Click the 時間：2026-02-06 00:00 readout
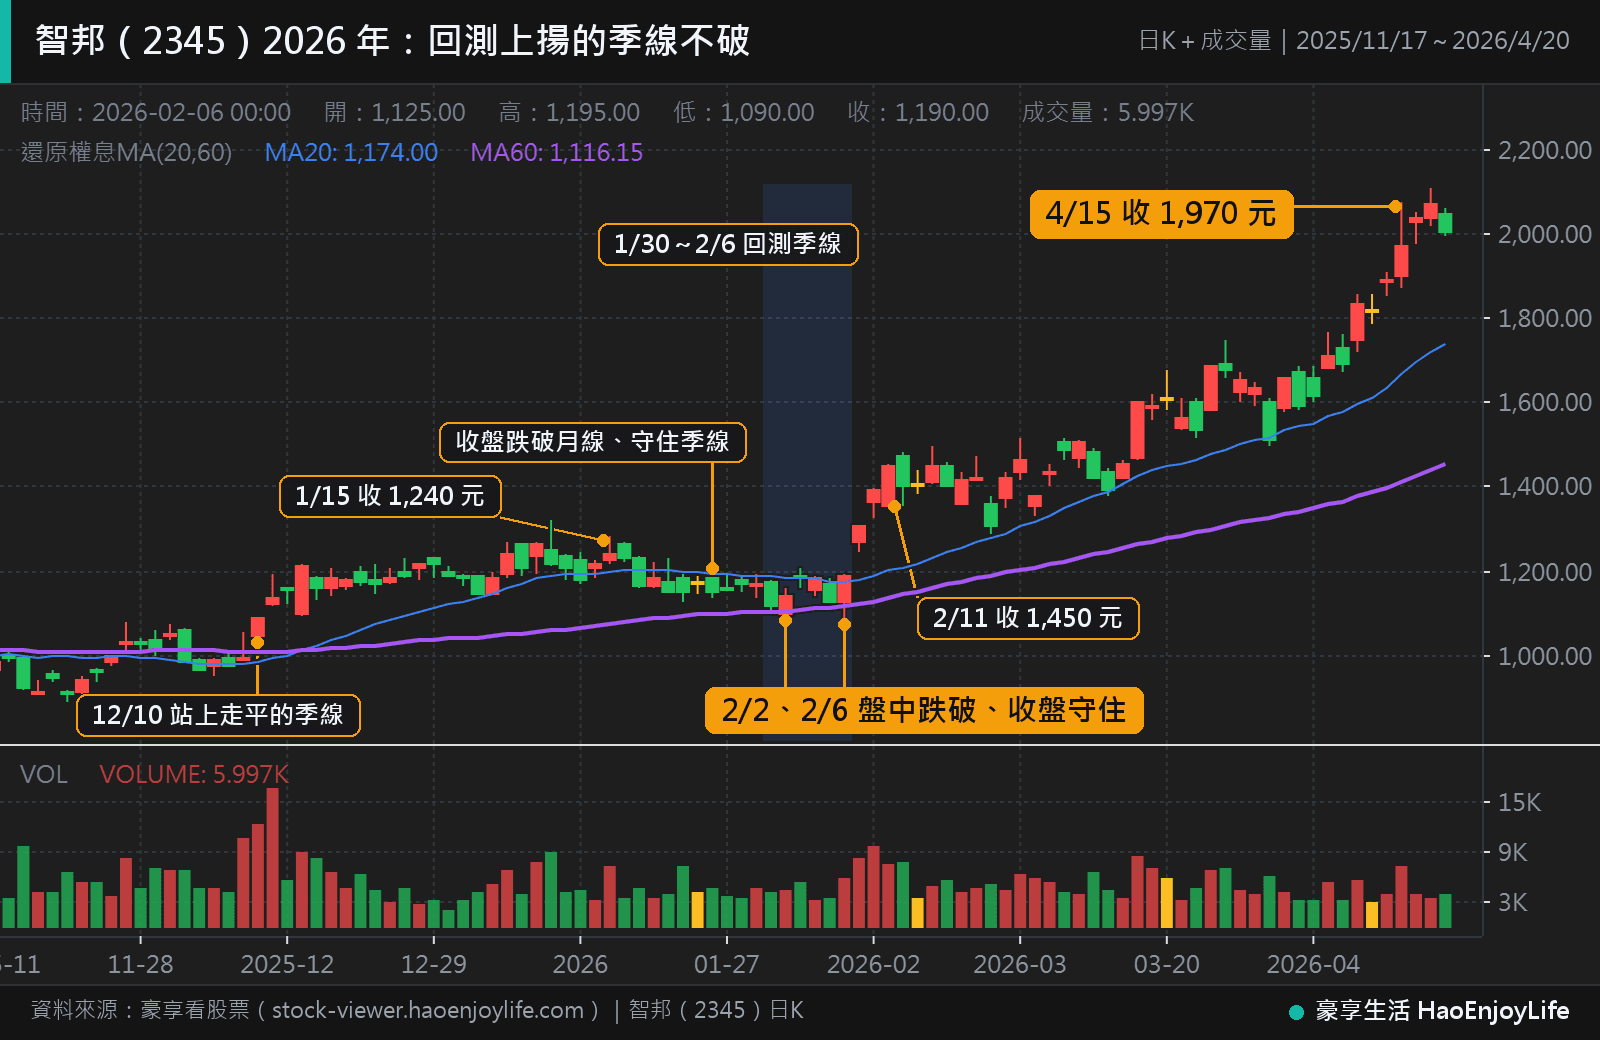This screenshot has height=1040, width=1600. coord(156,112)
